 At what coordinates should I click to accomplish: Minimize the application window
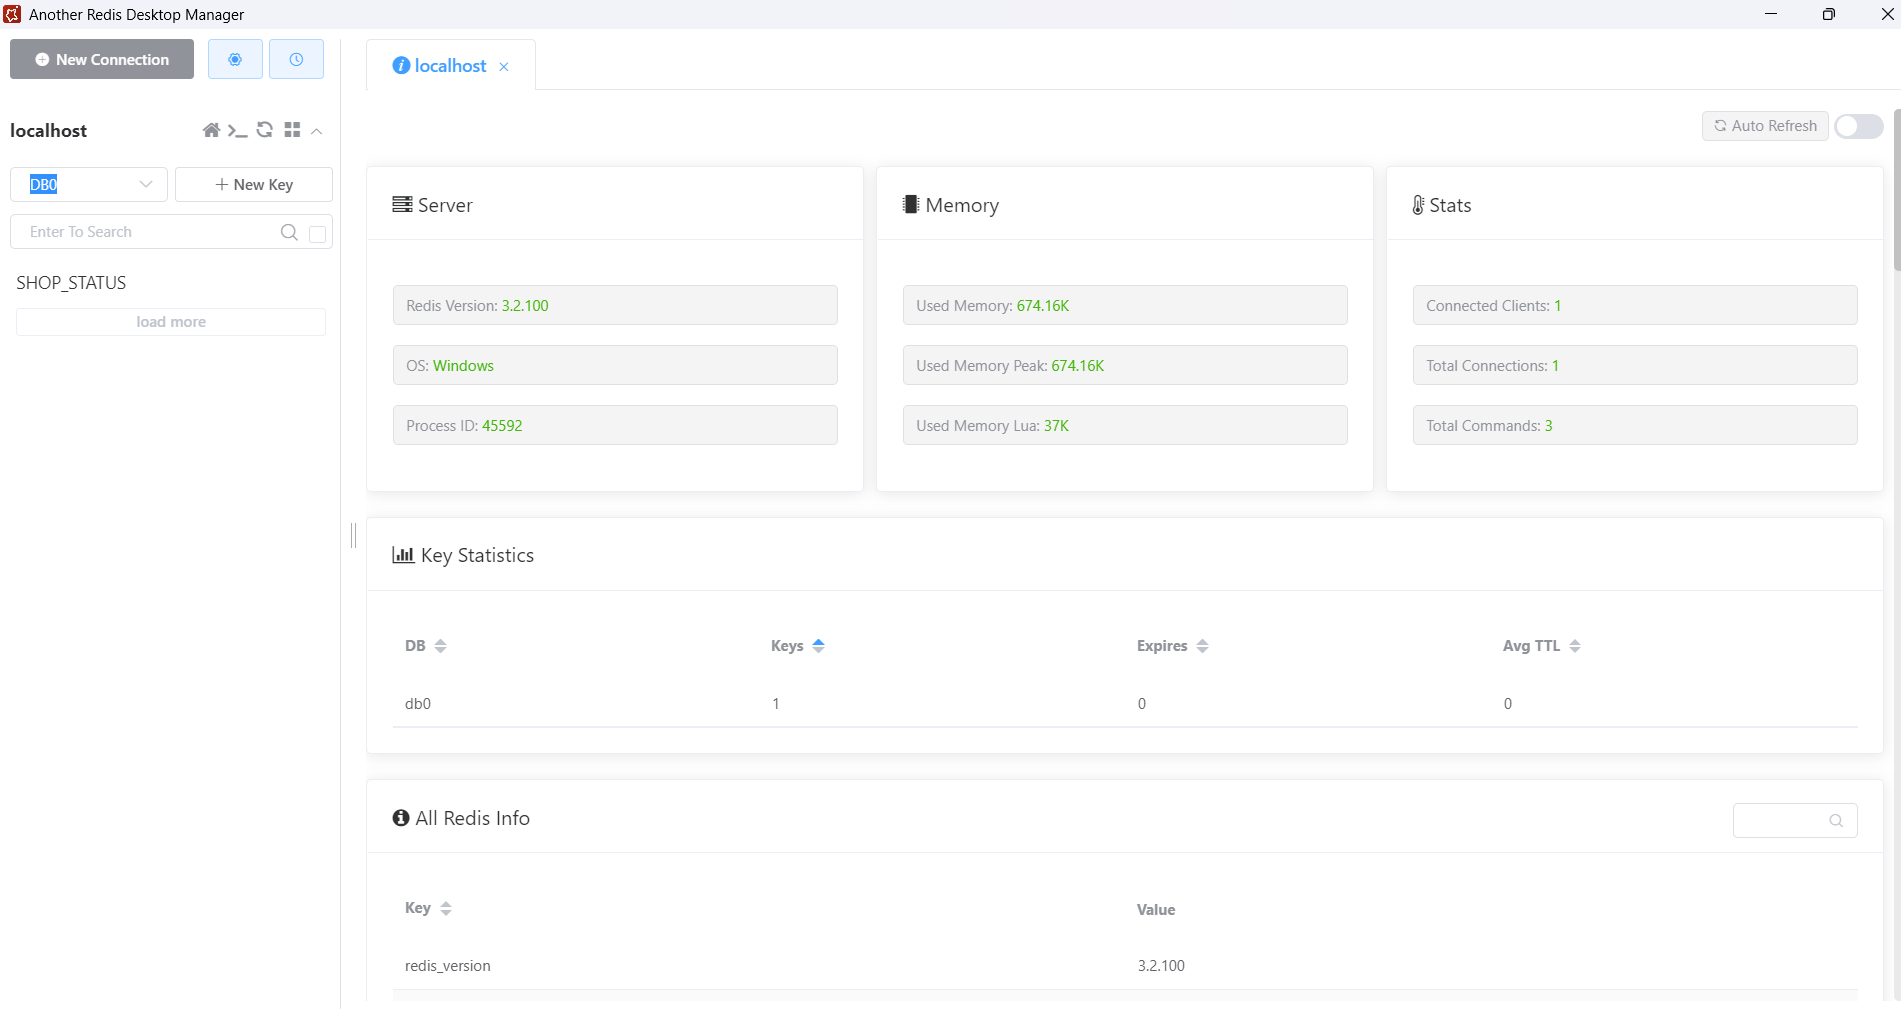pos(1771,14)
